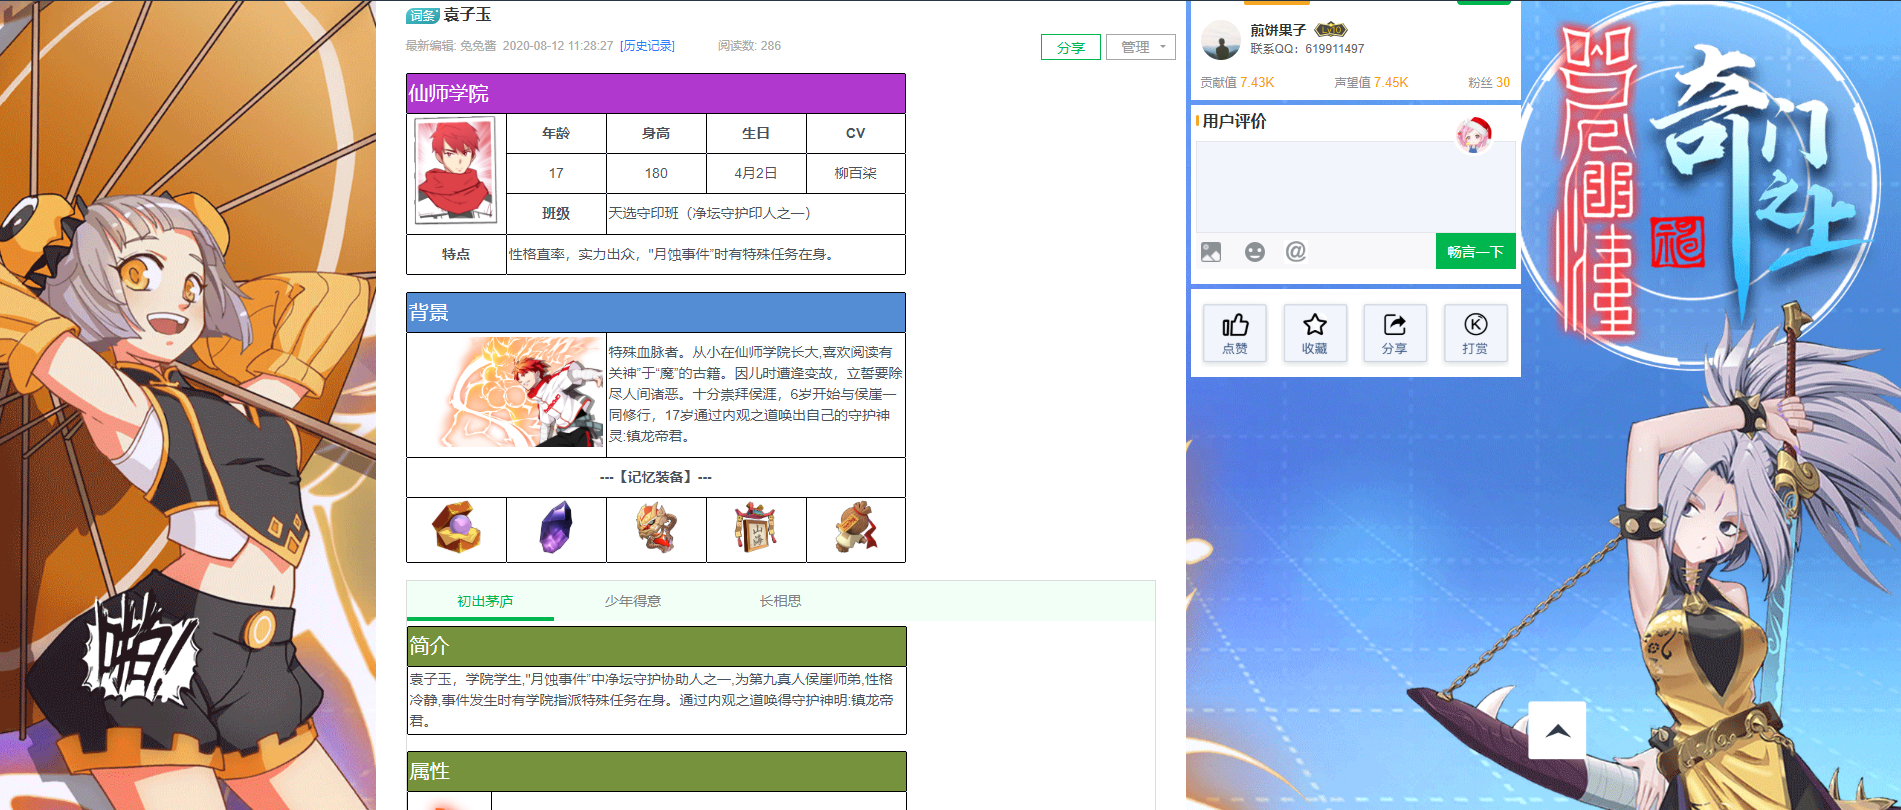Image resolution: width=1901 pixels, height=810 pixels.
Task: Click 联系QQ: 619911497 text
Action: (x=1307, y=49)
